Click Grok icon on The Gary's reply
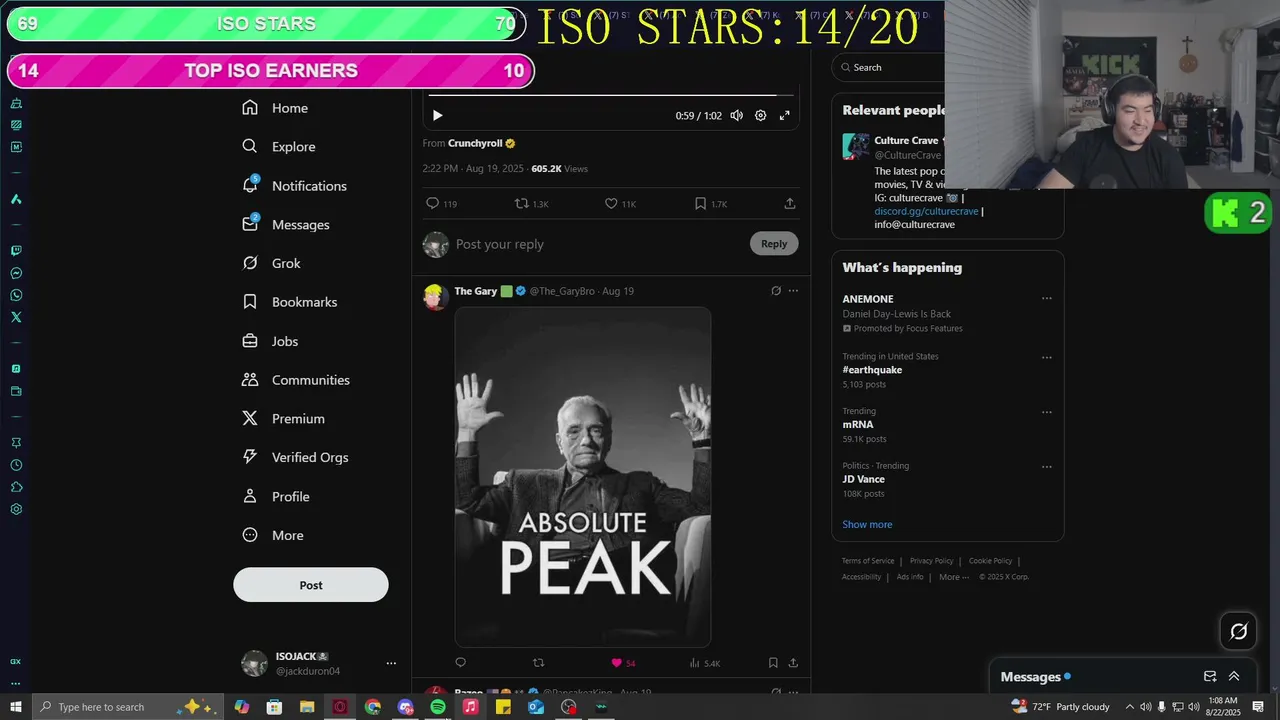 pos(776,291)
